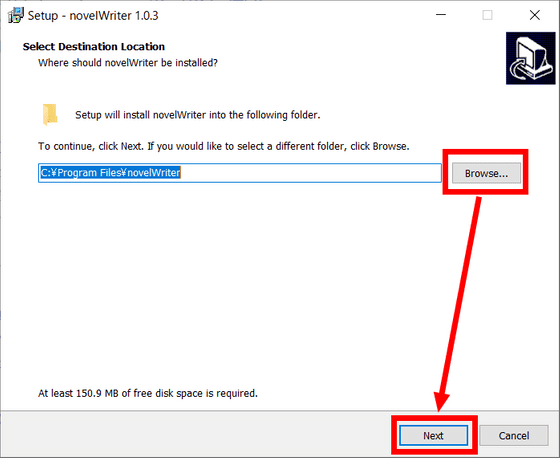Screen dimensions: 560x458
Task: Click the 'Setup will install novelWriter' message
Action: 198,115
